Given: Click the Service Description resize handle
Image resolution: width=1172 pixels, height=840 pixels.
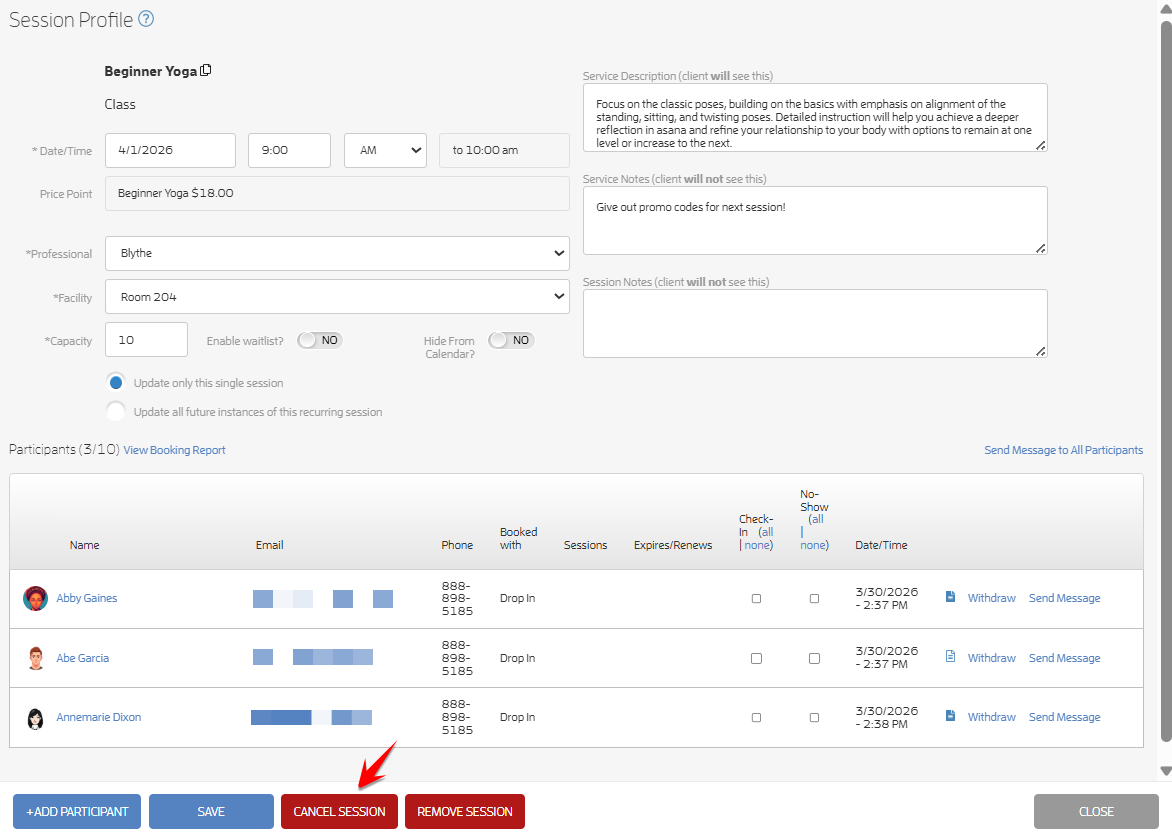Looking at the screenshot, I should pyautogui.click(x=1040, y=145).
